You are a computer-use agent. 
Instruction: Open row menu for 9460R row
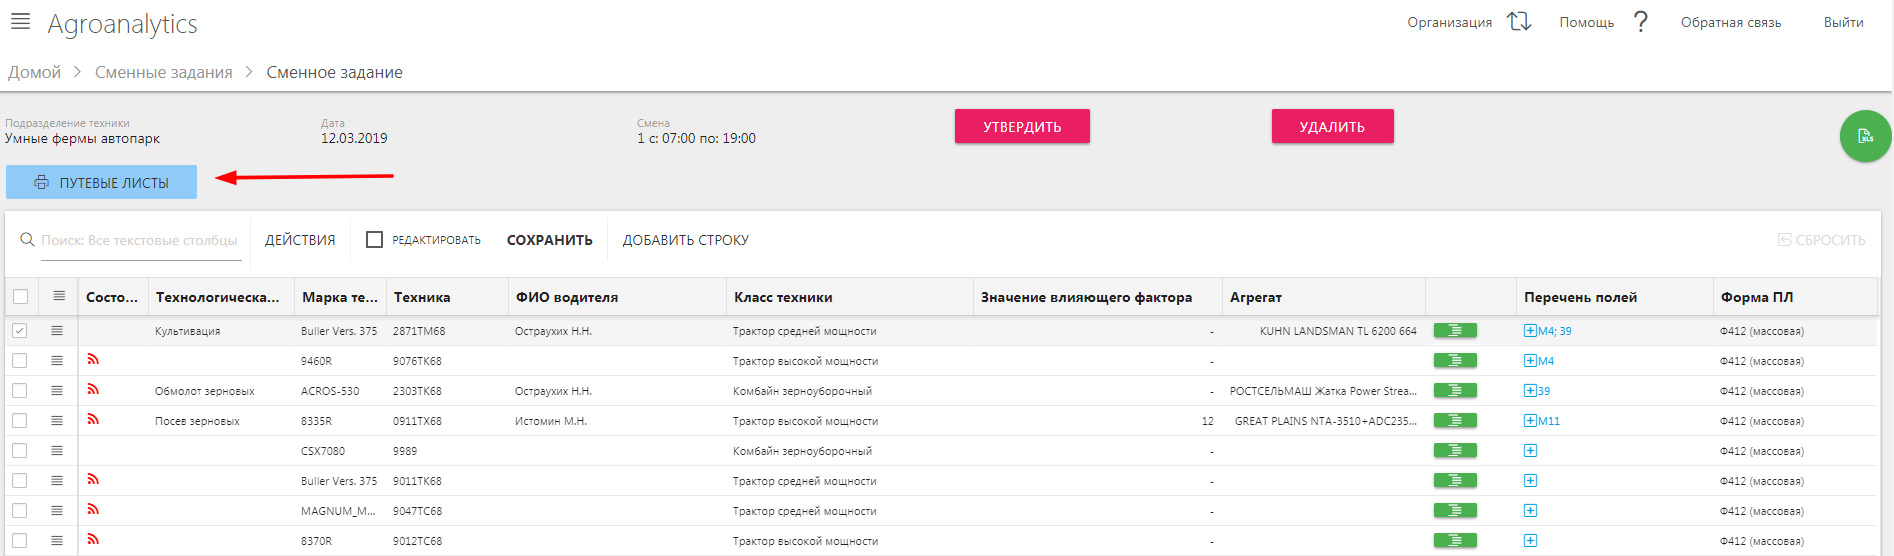[x=57, y=361]
